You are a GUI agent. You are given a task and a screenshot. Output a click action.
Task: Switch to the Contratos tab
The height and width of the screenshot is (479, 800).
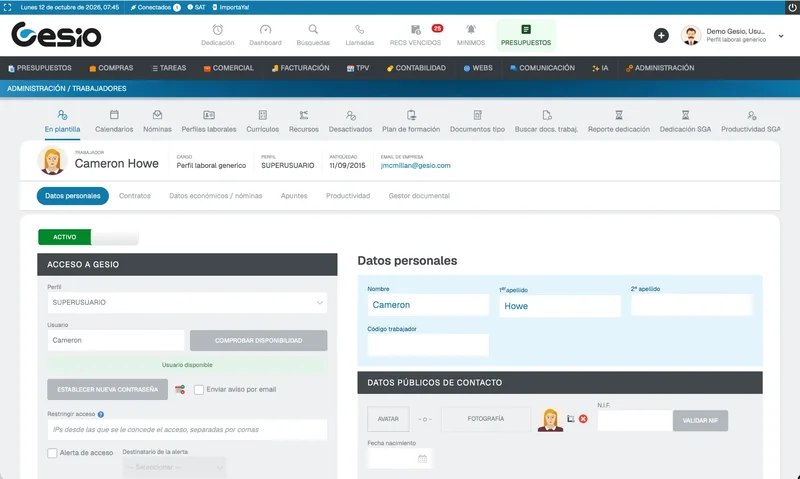click(x=135, y=196)
